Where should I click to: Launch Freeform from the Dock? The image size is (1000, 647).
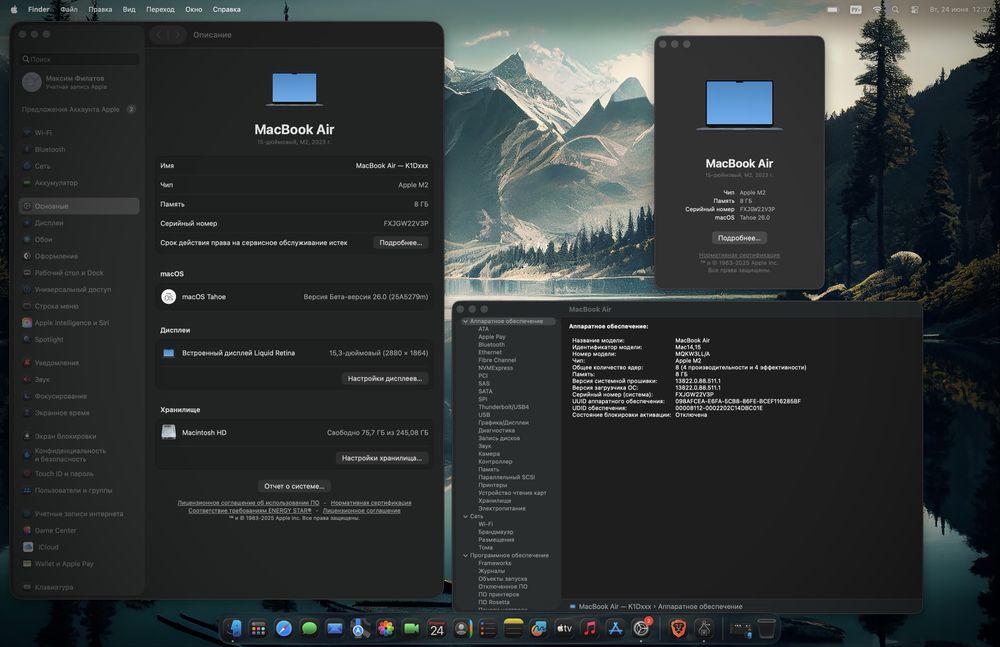pyautogui.click(x=539, y=628)
